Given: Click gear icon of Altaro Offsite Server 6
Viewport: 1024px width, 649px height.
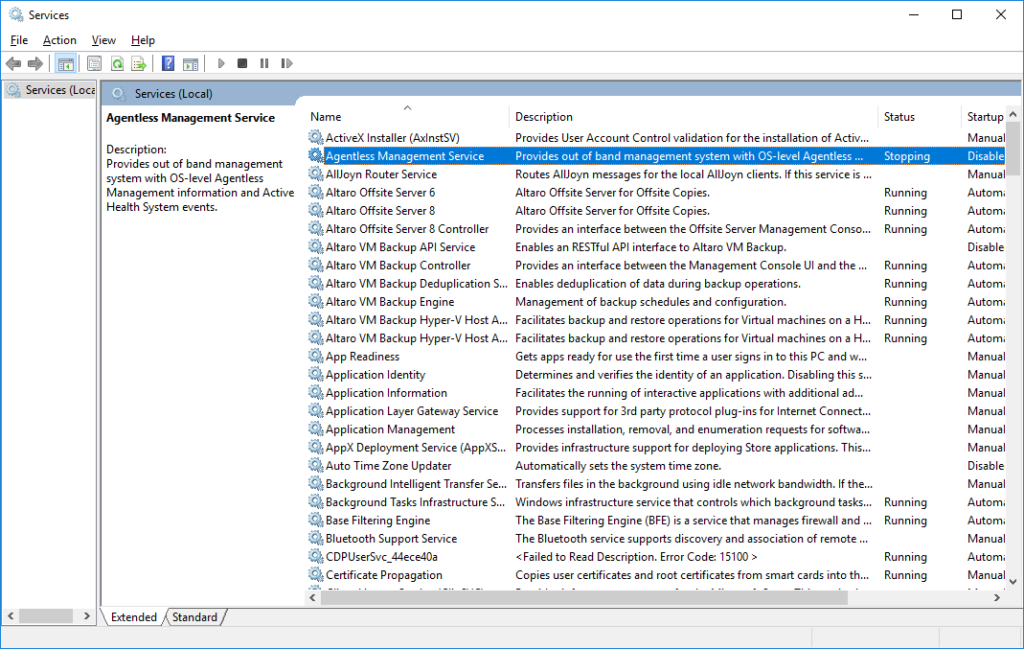Looking at the screenshot, I should (315, 192).
